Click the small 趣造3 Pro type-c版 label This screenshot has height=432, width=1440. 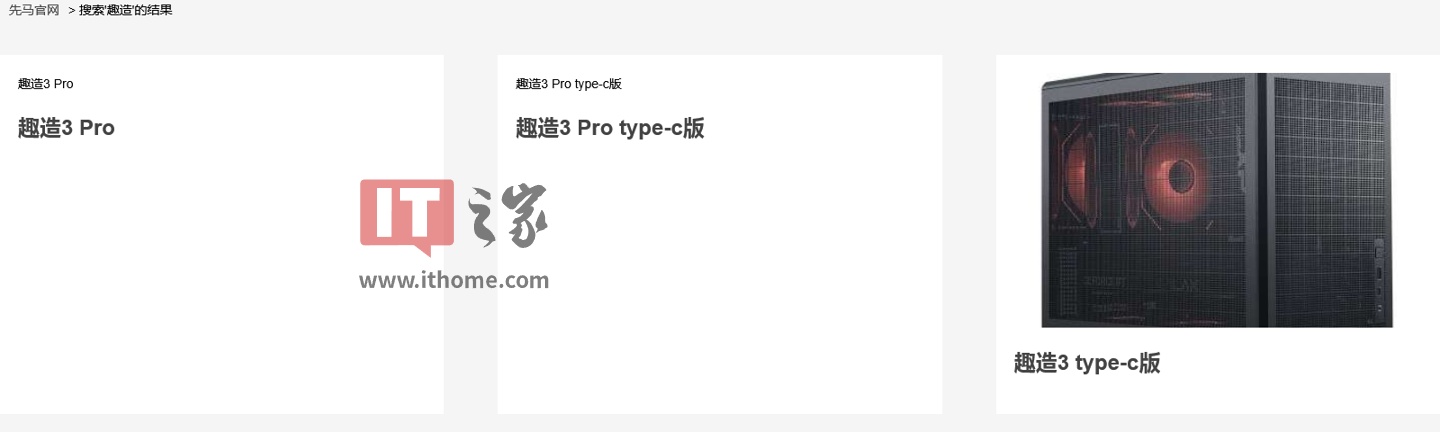tap(569, 84)
